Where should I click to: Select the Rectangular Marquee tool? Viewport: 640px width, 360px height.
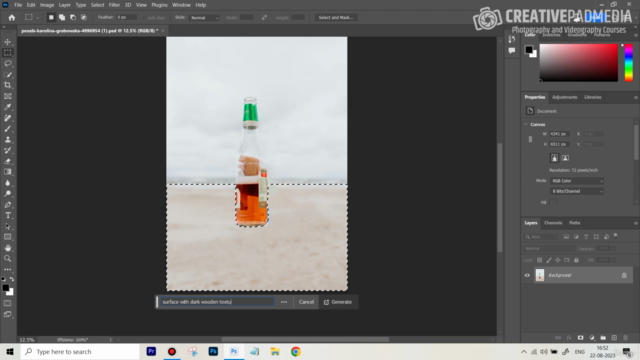pyautogui.click(x=8, y=53)
